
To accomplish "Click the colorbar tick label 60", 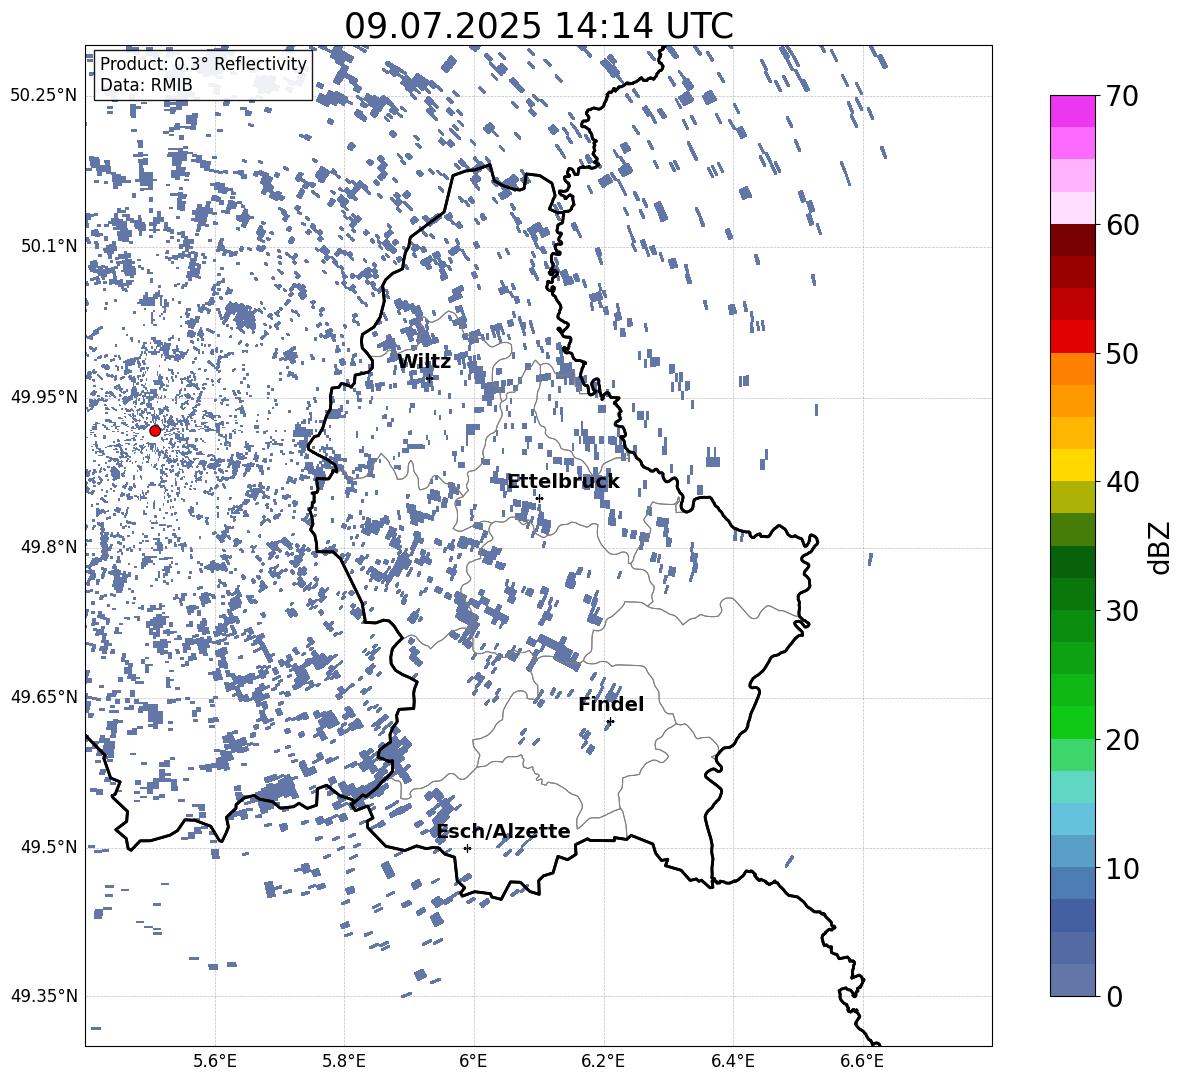I will pyautogui.click(x=1122, y=225).
